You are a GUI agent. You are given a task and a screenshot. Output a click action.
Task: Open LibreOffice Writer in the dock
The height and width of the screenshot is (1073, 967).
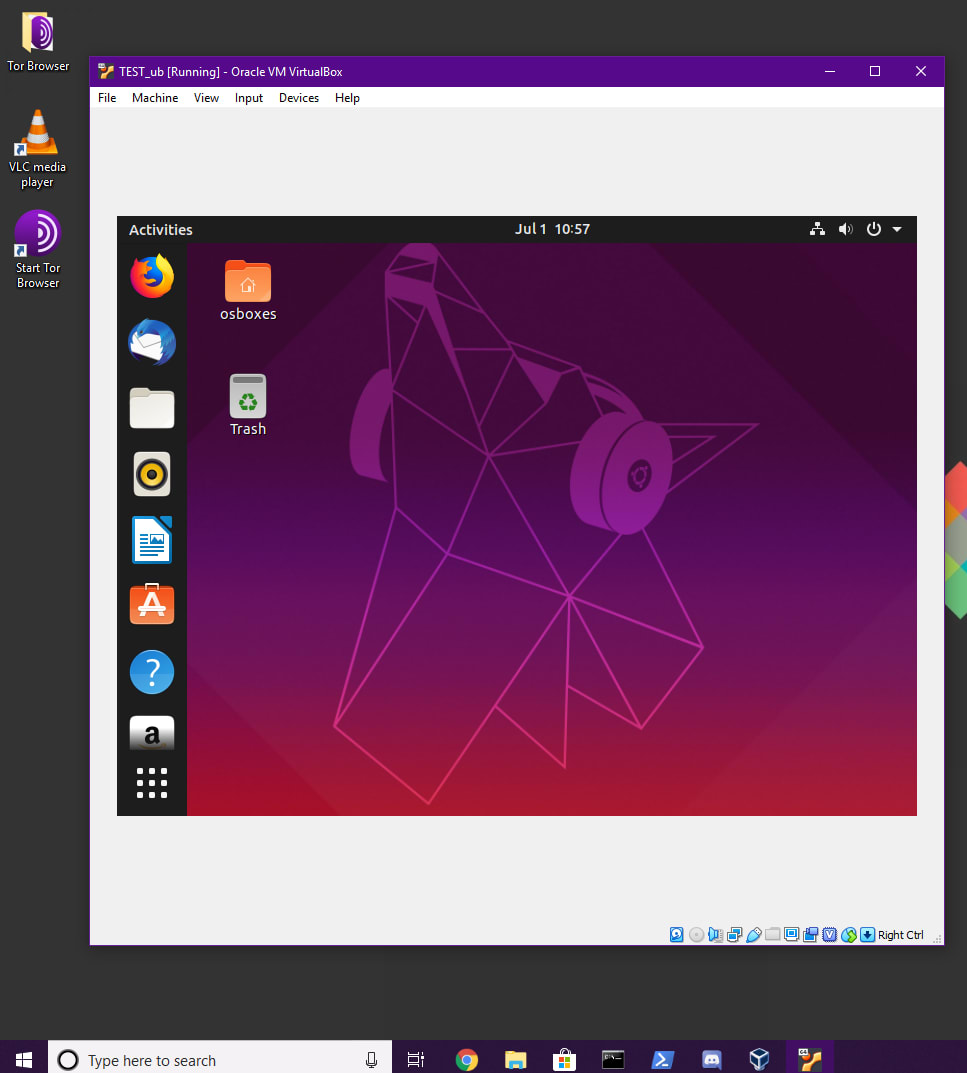click(152, 540)
